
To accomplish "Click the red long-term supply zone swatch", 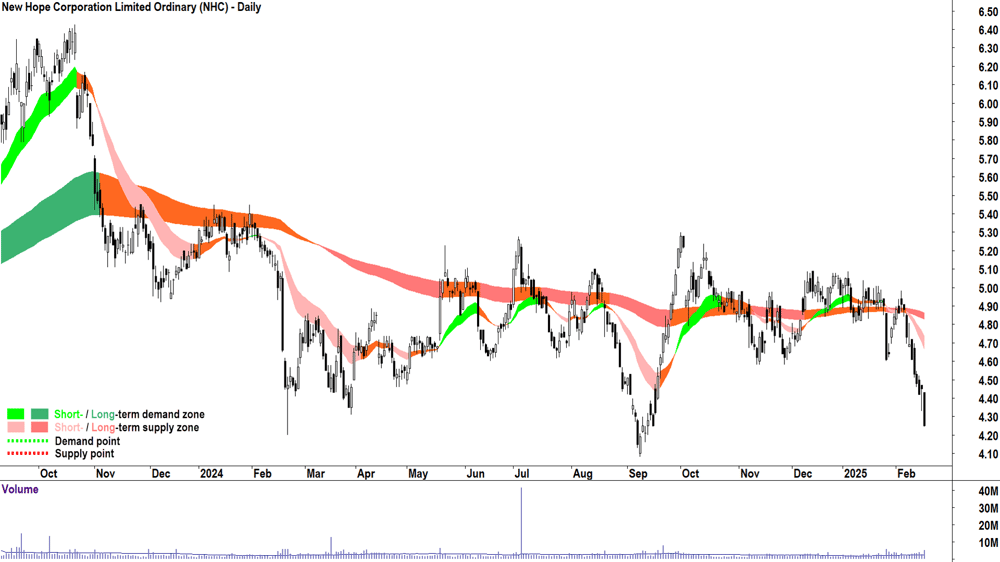I will pos(40,427).
